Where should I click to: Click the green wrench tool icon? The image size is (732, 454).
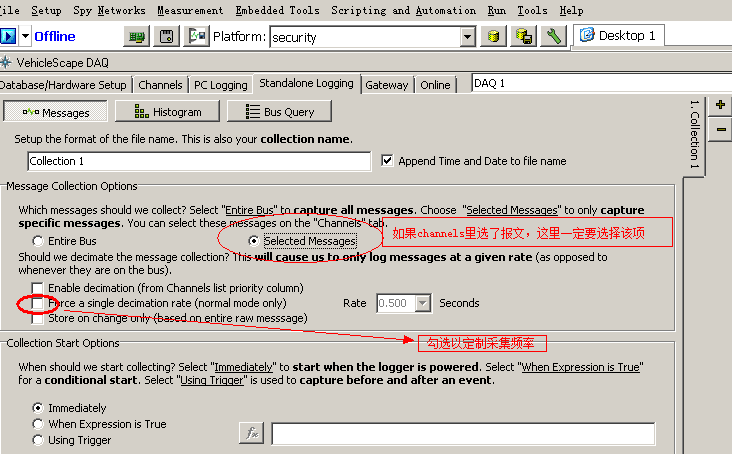coord(554,36)
